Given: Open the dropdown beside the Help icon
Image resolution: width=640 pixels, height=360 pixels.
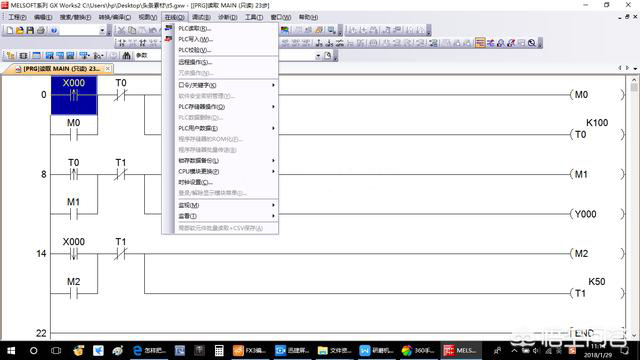Looking at the screenshot, I should 102,30.
